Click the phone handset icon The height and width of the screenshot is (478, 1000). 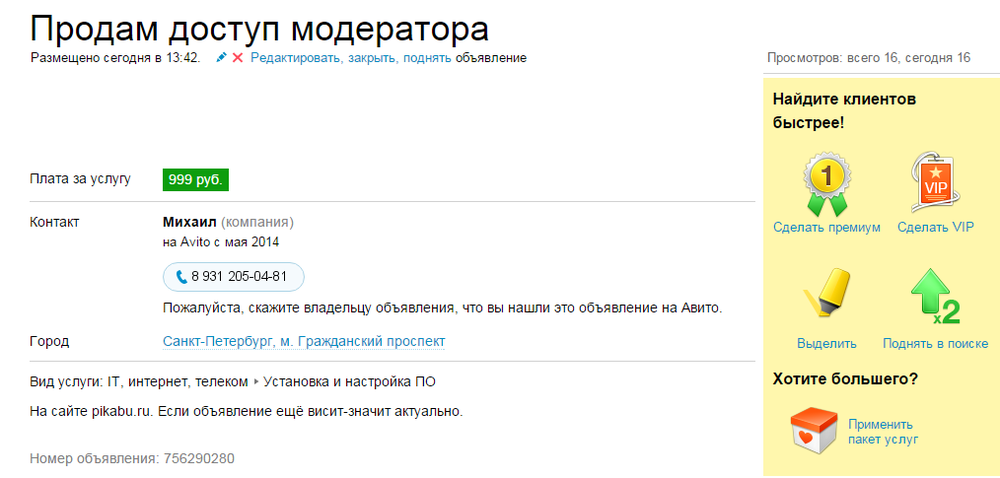[182, 277]
